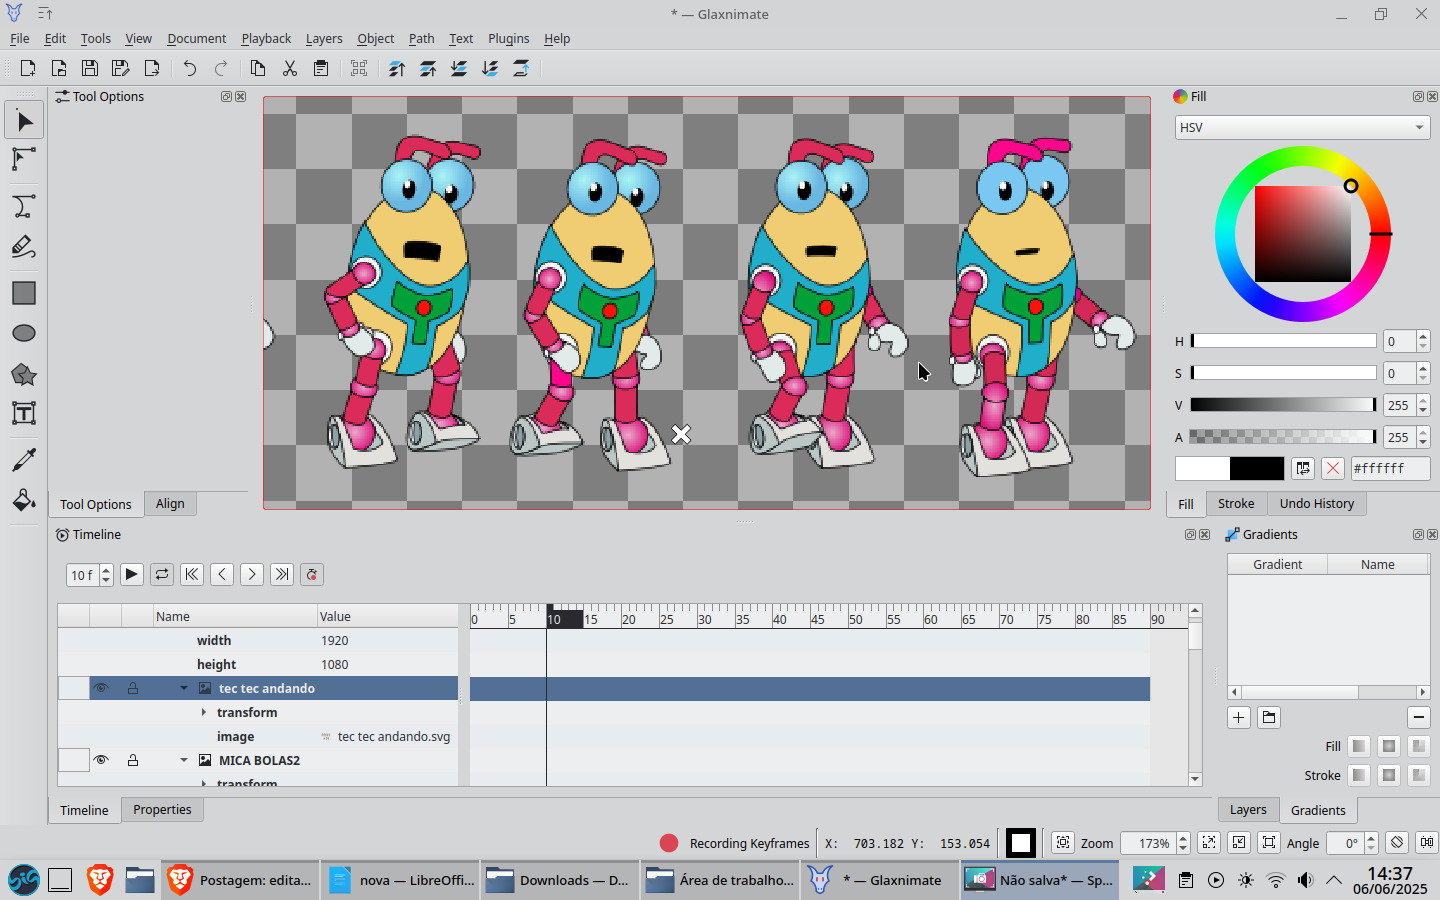Screen dimensions: 1440x900
Task: Collapse the tec tec andando layer
Action: [184, 688]
